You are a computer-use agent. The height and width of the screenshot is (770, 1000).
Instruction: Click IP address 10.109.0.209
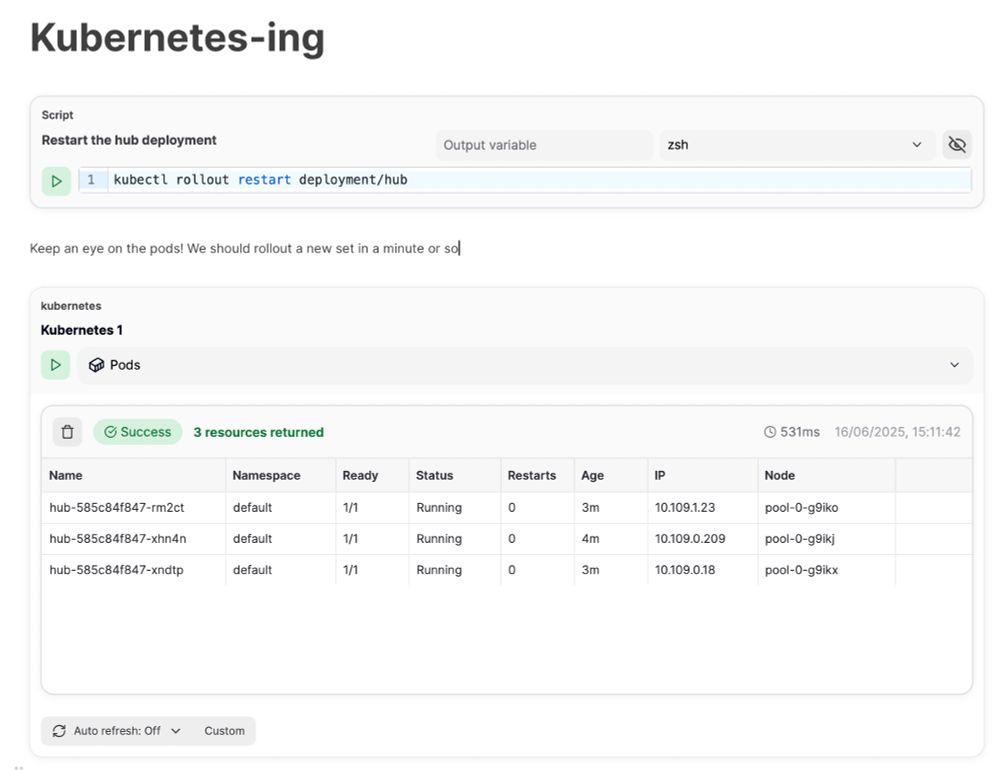(x=690, y=538)
